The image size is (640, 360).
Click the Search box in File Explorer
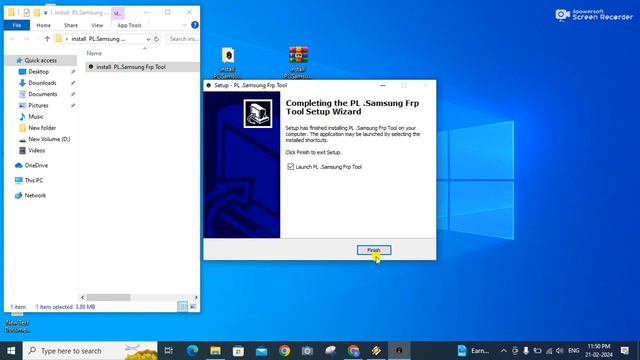pyautogui.click(x=183, y=39)
